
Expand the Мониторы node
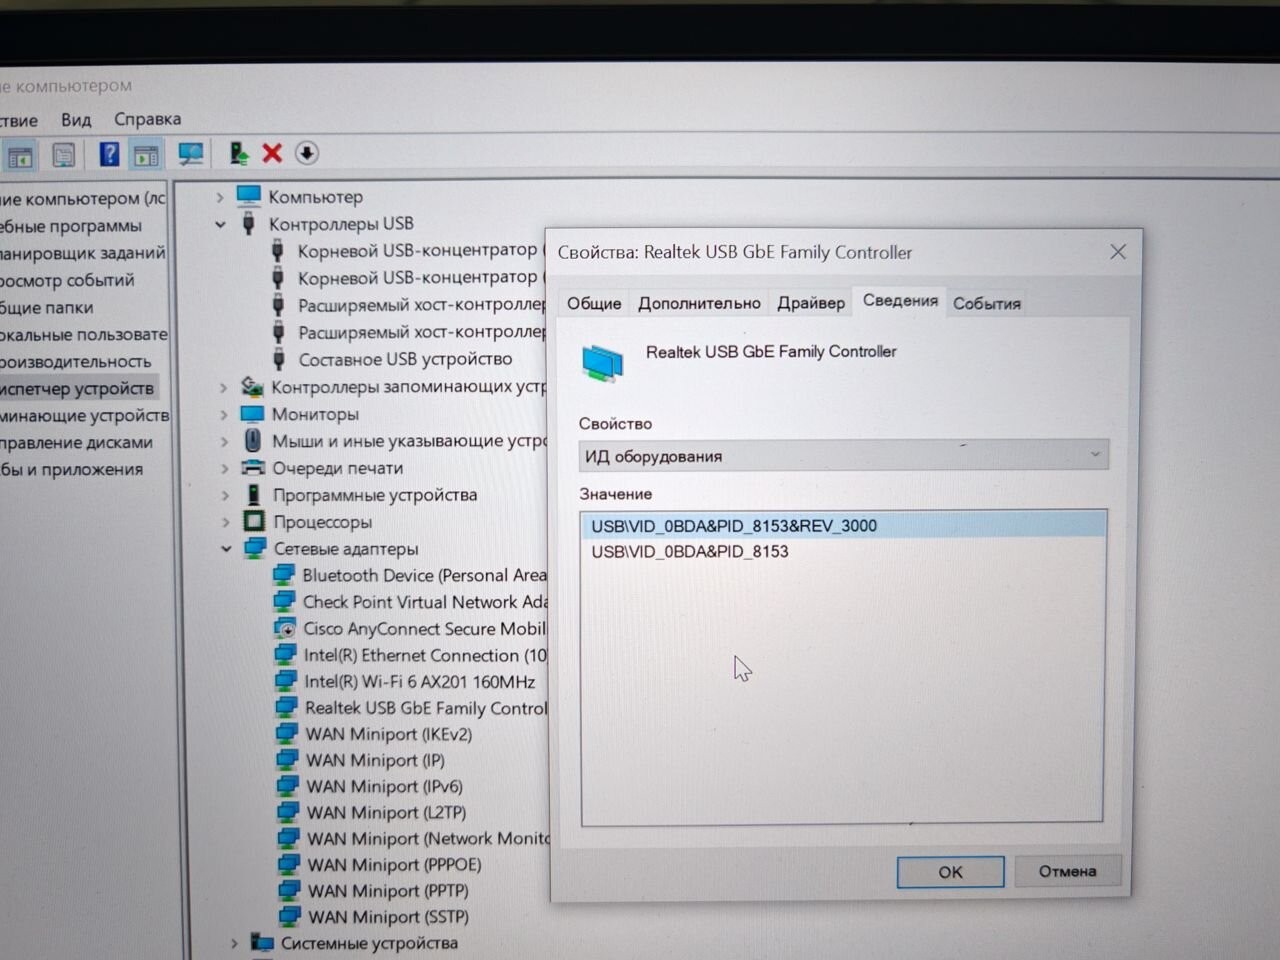pos(223,414)
